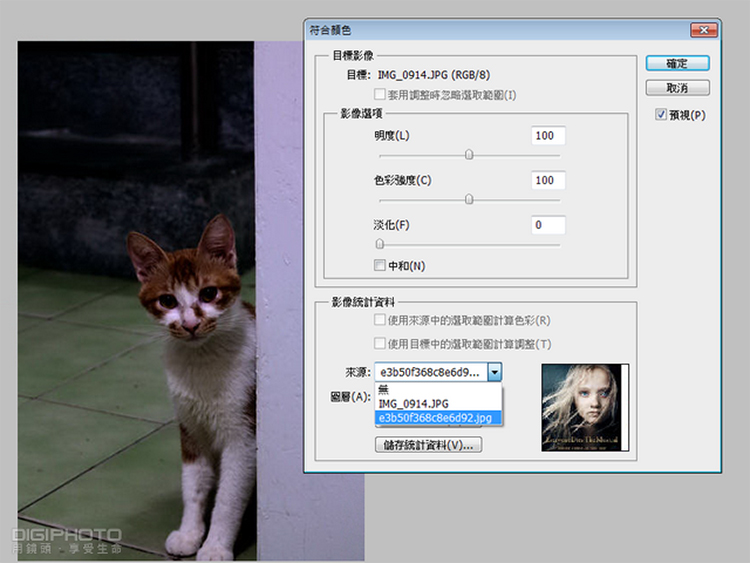Screen dimensions: 750x563
Task: Click the 儲存統計資料(V)... button
Action: click(x=429, y=445)
